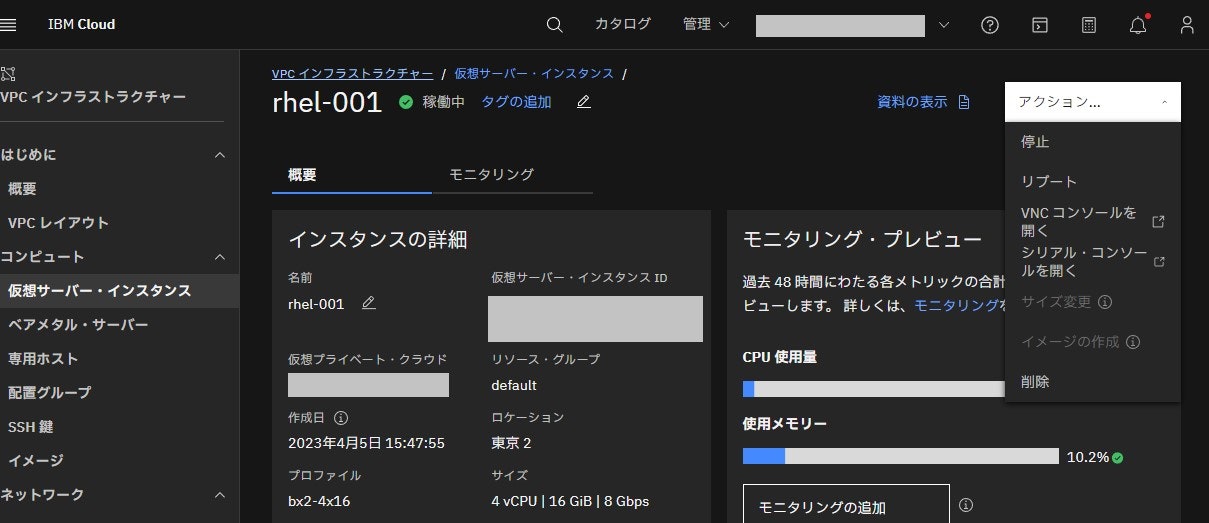Collapse the はじめに sidebar section
The image size is (1209, 523).
tap(220, 155)
